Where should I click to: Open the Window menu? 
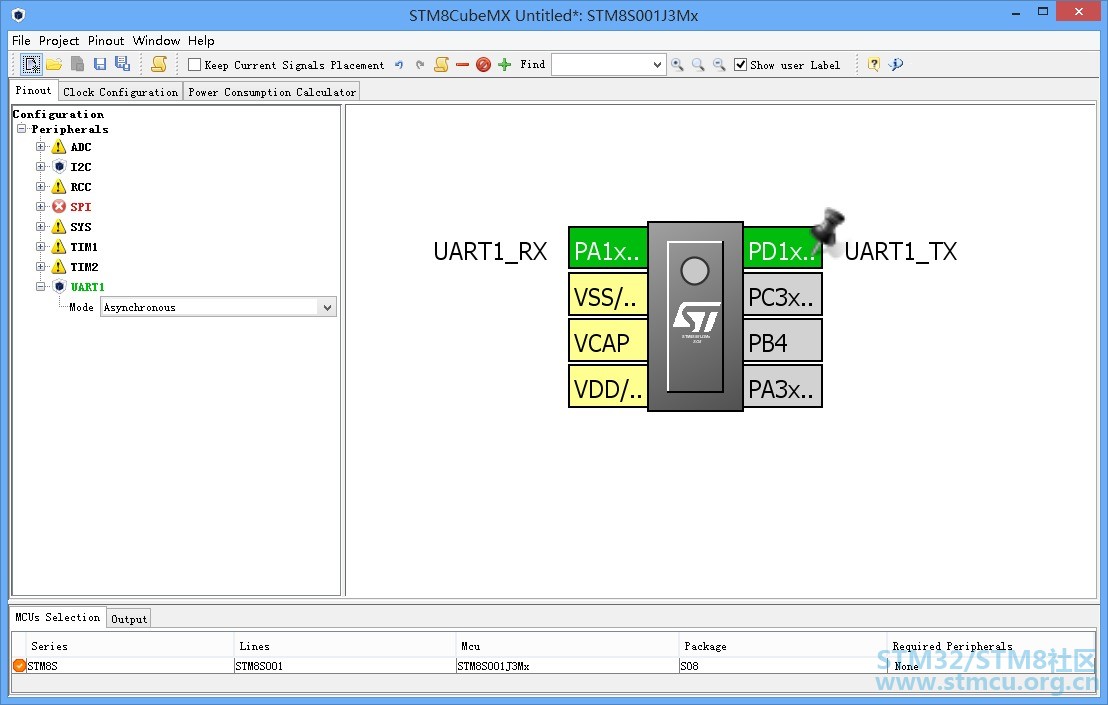click(156, 40)
